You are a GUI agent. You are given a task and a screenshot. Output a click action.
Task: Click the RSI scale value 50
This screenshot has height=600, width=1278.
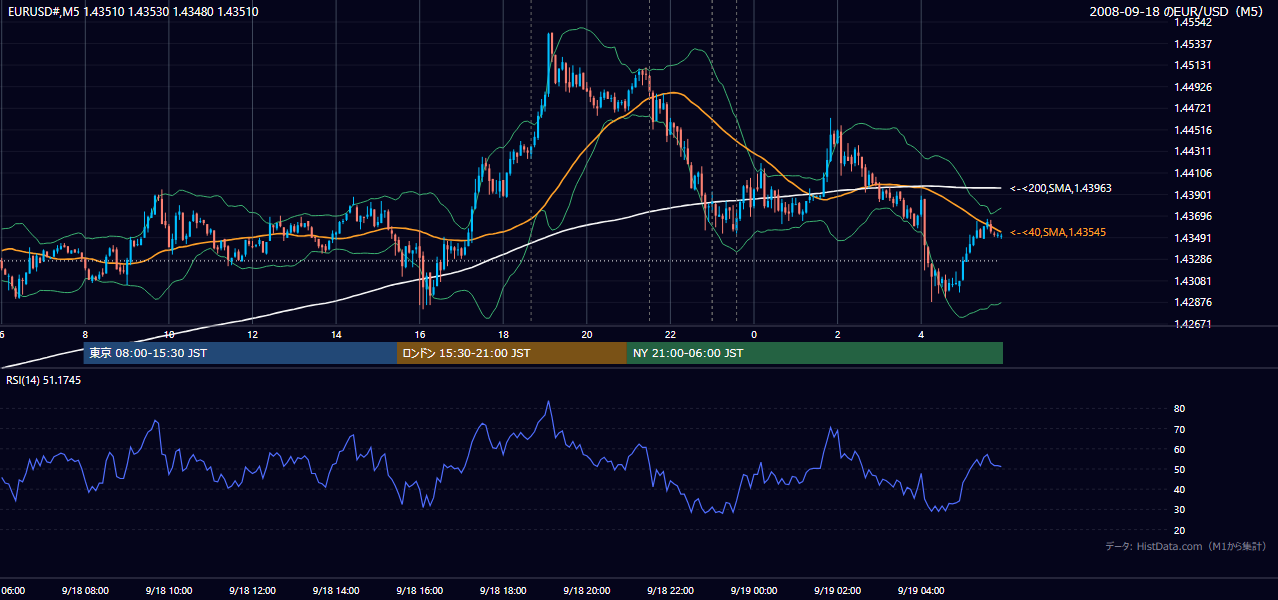1180,470
